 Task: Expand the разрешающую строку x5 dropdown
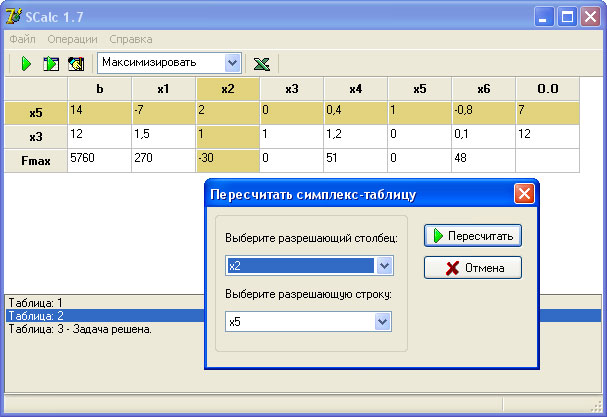(383, 322)
